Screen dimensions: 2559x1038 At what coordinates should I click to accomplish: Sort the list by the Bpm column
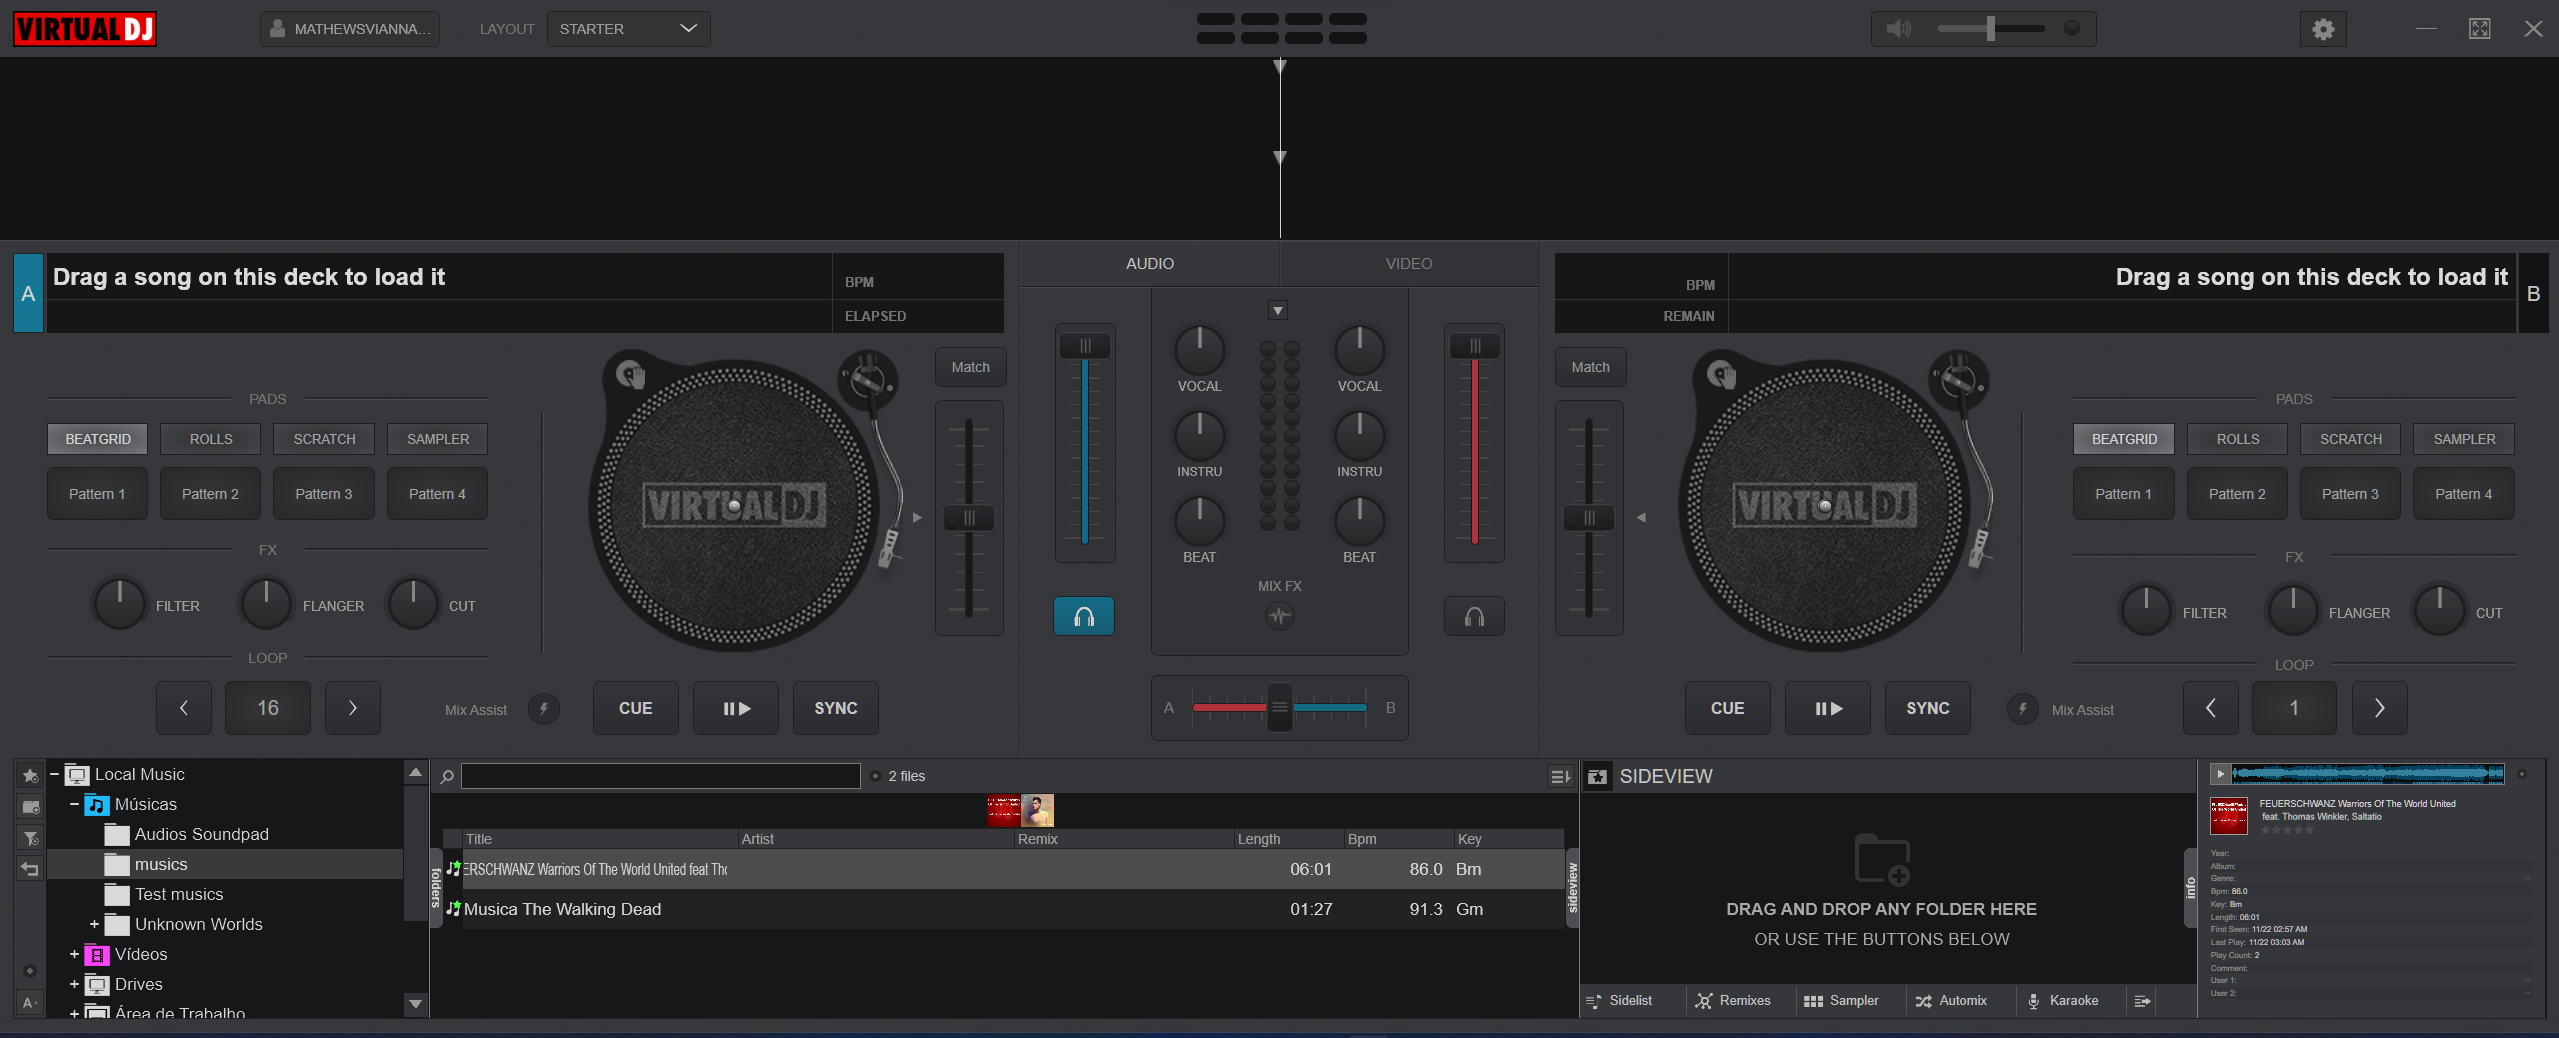point(1398,839)
